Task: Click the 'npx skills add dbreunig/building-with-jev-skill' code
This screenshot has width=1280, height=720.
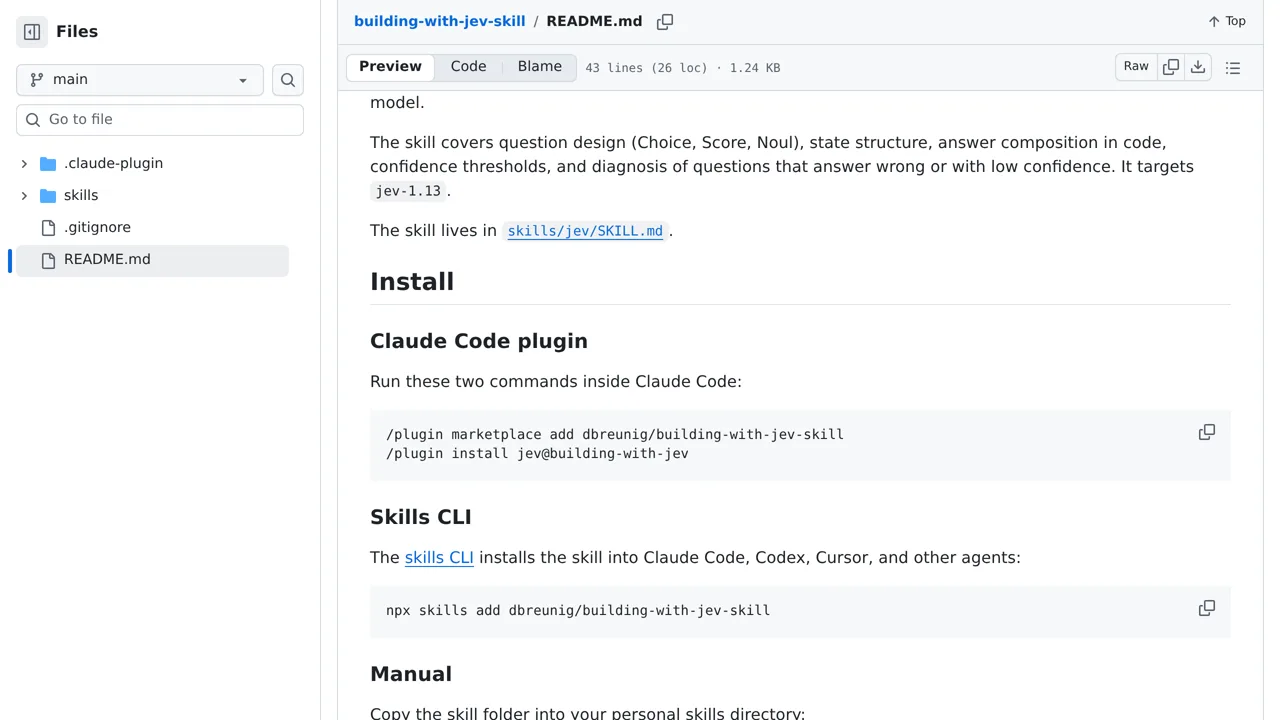Action: pyautogui.click(x=578, y=610)
